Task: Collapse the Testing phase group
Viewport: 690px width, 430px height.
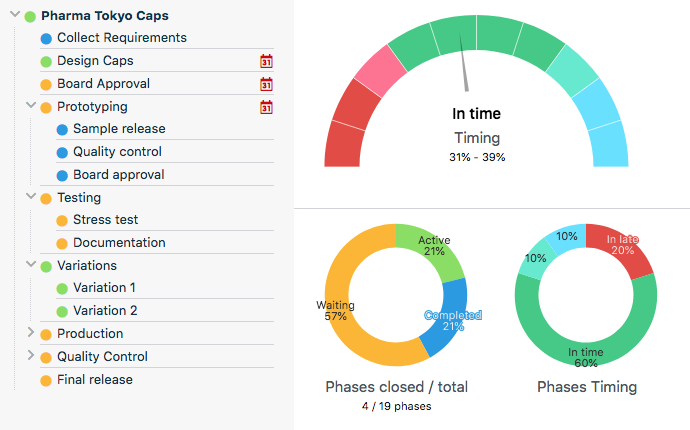Action: point(30,197)
